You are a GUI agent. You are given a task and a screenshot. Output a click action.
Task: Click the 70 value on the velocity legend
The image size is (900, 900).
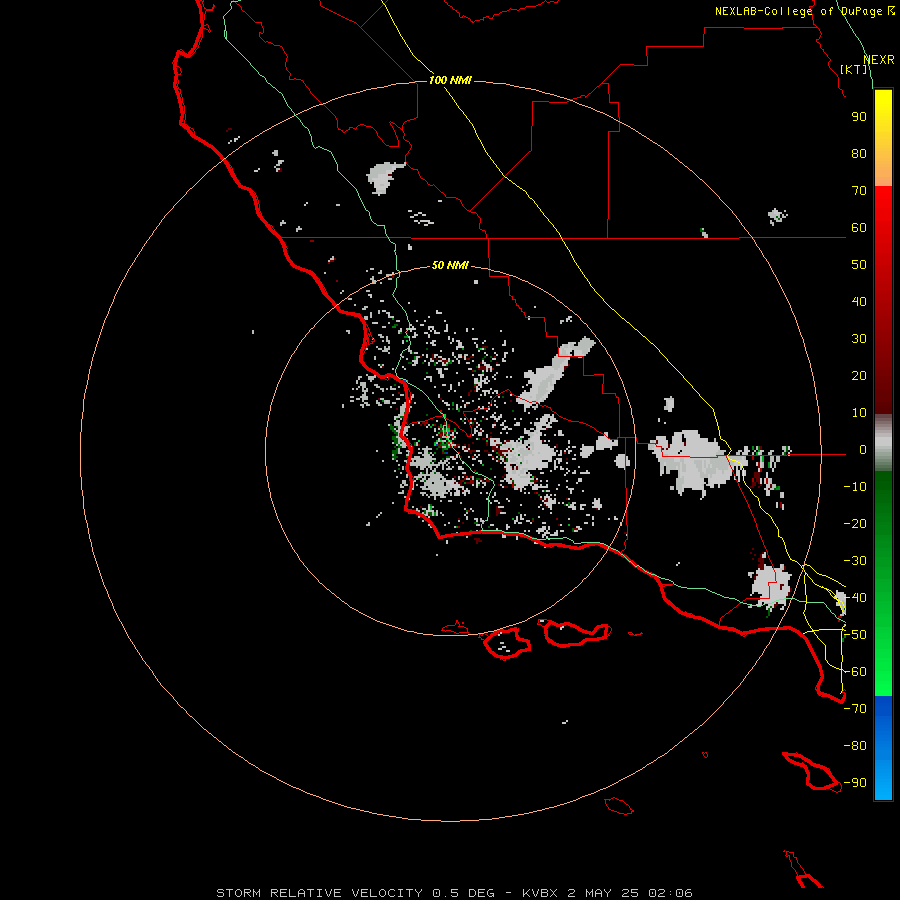(859, 190)
